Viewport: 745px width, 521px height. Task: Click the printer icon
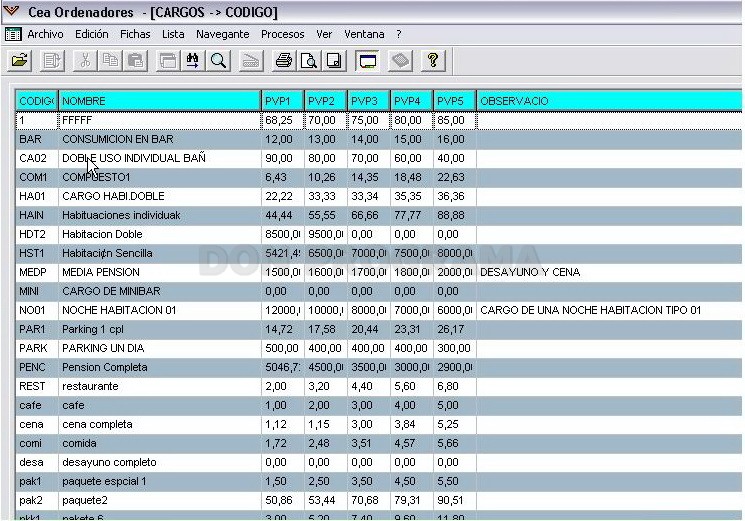tap(284, 61)
